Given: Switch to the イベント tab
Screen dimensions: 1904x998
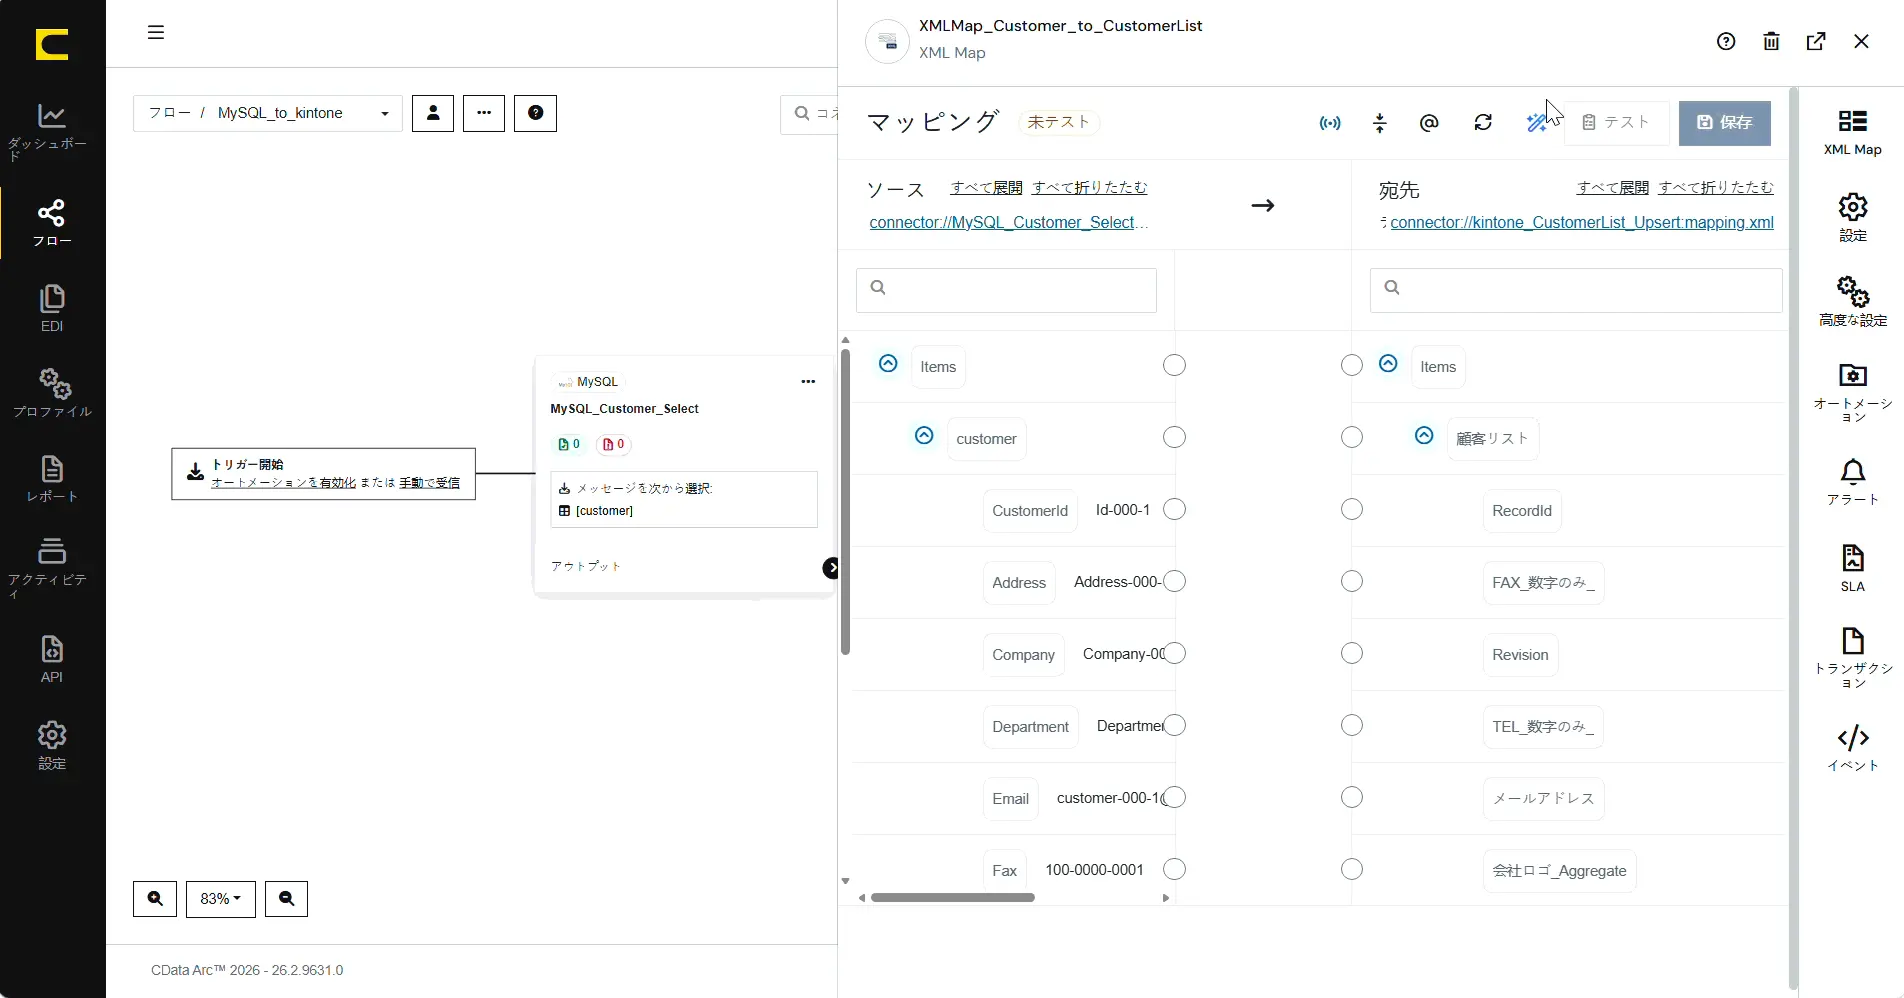Looking at the screenshot, I should [x=1853, y=748].
